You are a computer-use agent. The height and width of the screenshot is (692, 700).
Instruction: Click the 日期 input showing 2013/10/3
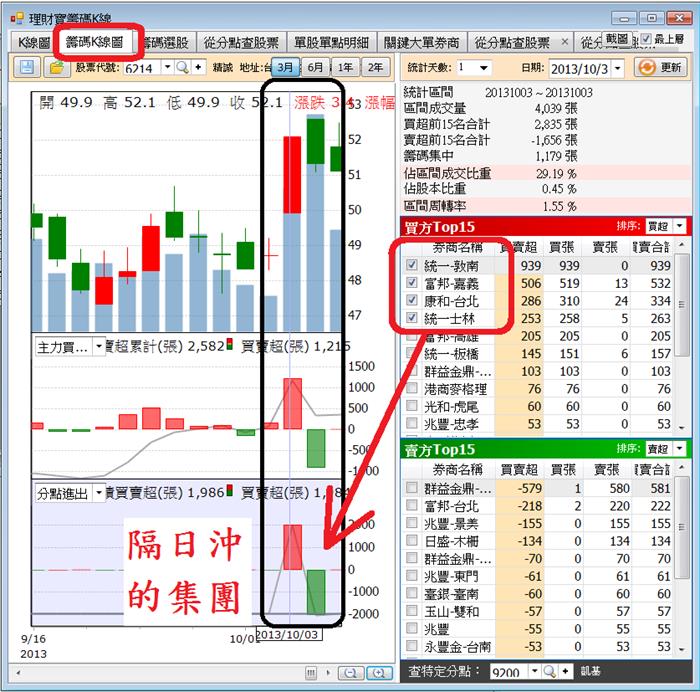(580, 69)
